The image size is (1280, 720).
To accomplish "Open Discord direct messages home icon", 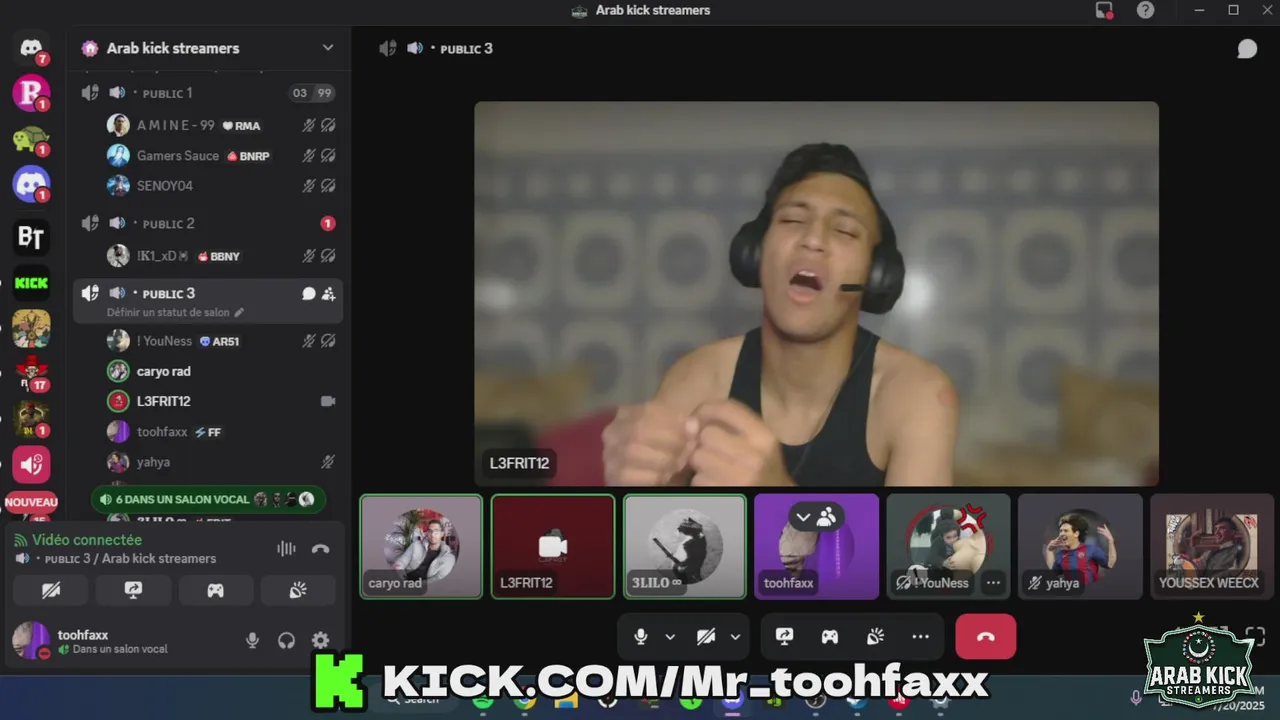I will click(x=31, y=47).
